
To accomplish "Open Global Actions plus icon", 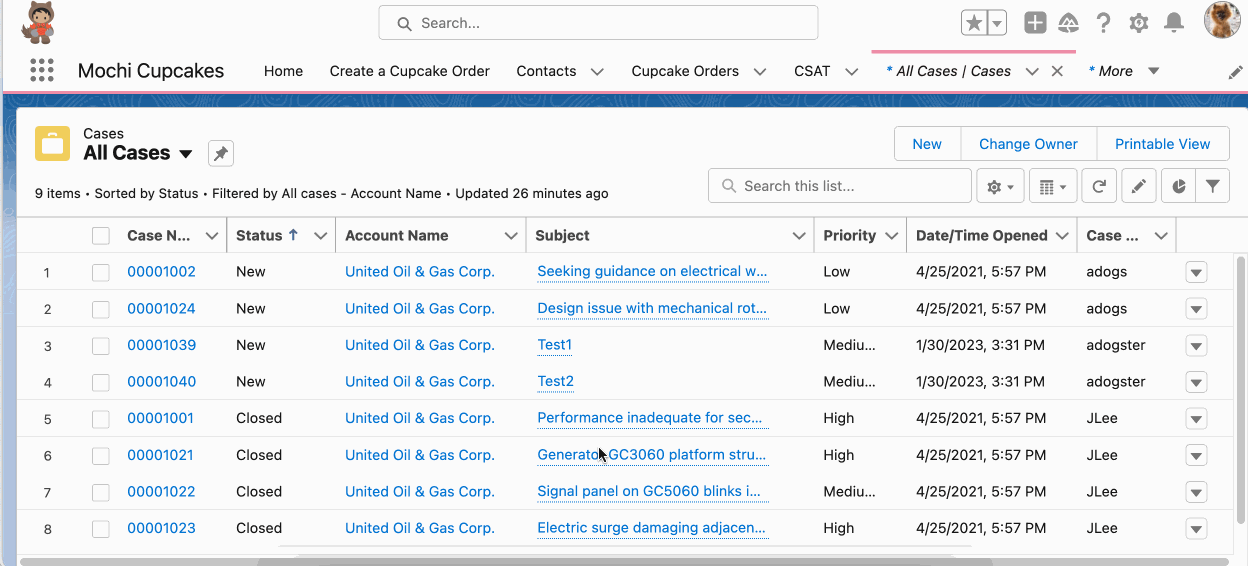I will pyautogui.click(x=1035, y=23).
